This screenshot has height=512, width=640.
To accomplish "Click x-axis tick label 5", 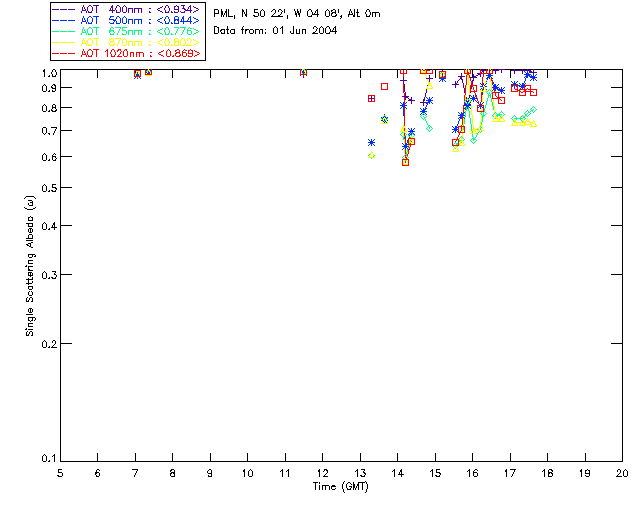I will coord(60,473).
